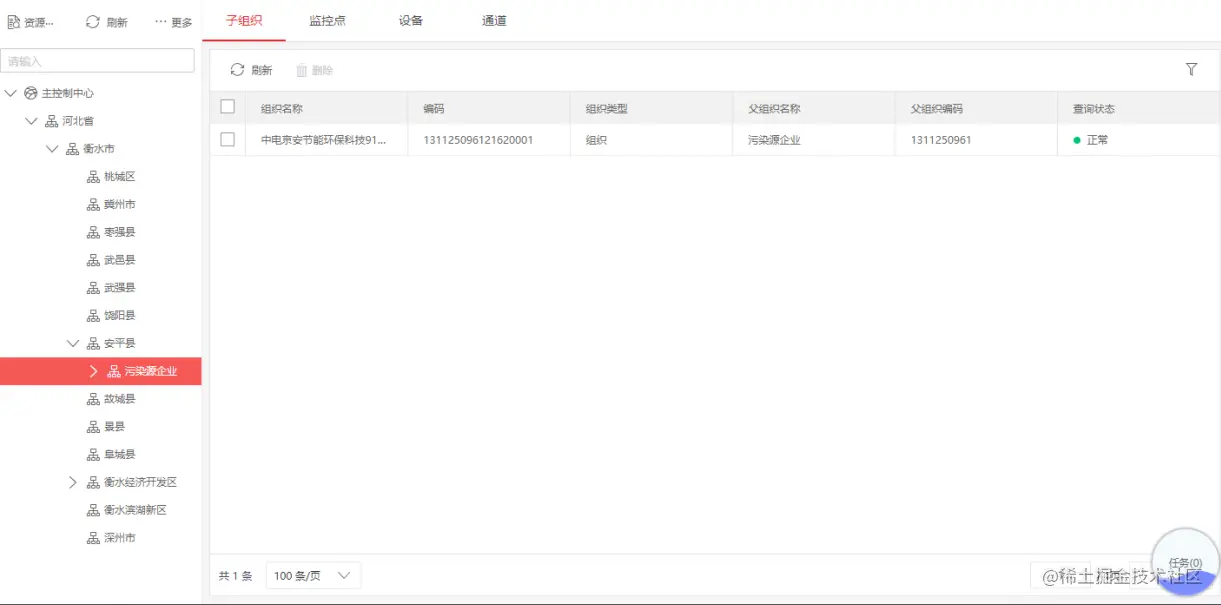Select the 冀州市 organization node icon
This screenshot has height=605, width=1221.
[x=94, y=204]
